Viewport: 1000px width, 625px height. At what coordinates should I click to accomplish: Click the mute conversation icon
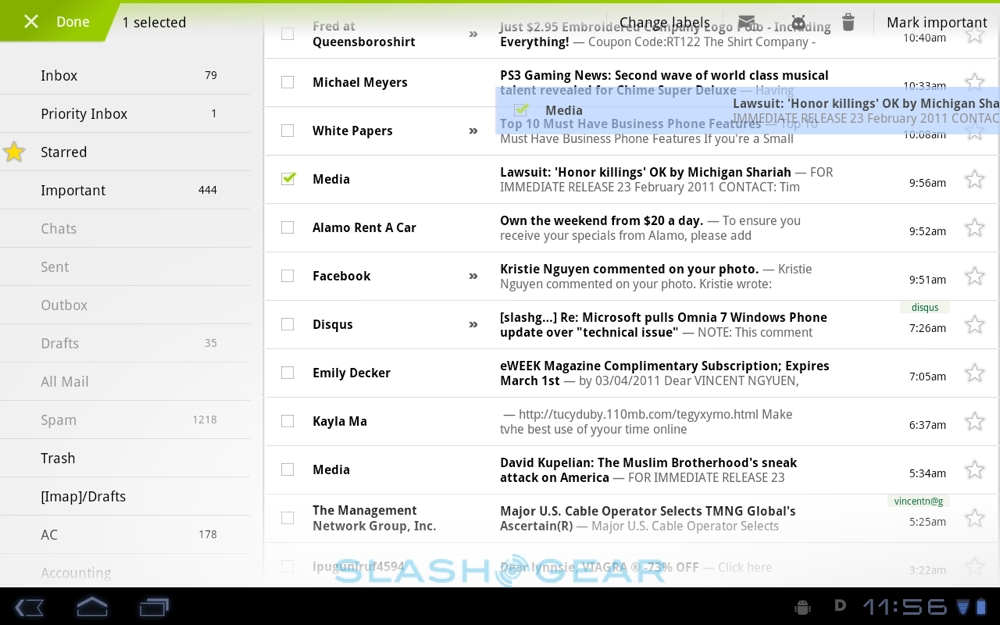coord(798,22)
